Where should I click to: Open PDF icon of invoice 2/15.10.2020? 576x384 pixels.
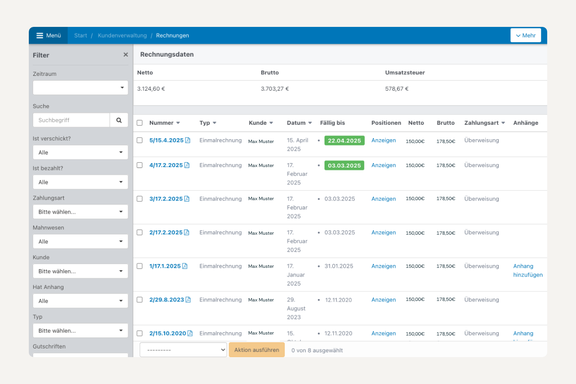click(x=190, y=333)
